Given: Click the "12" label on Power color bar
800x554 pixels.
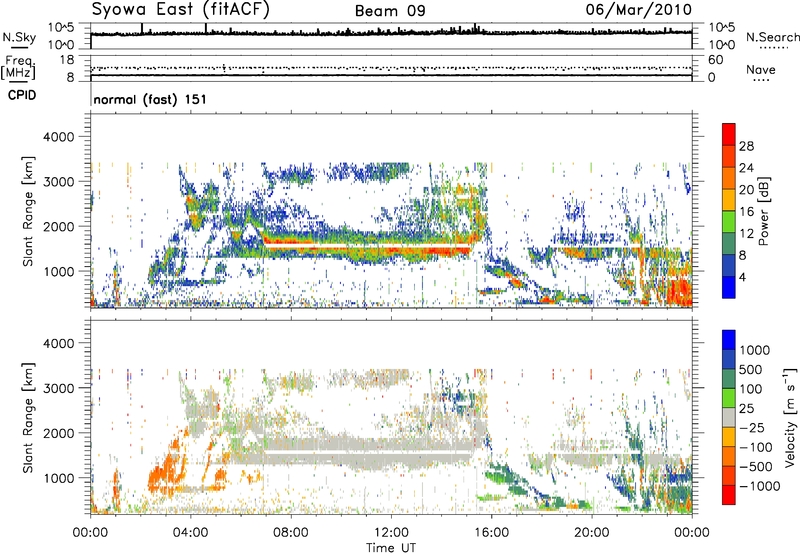Looking at the screenshot, I should 746,234.
